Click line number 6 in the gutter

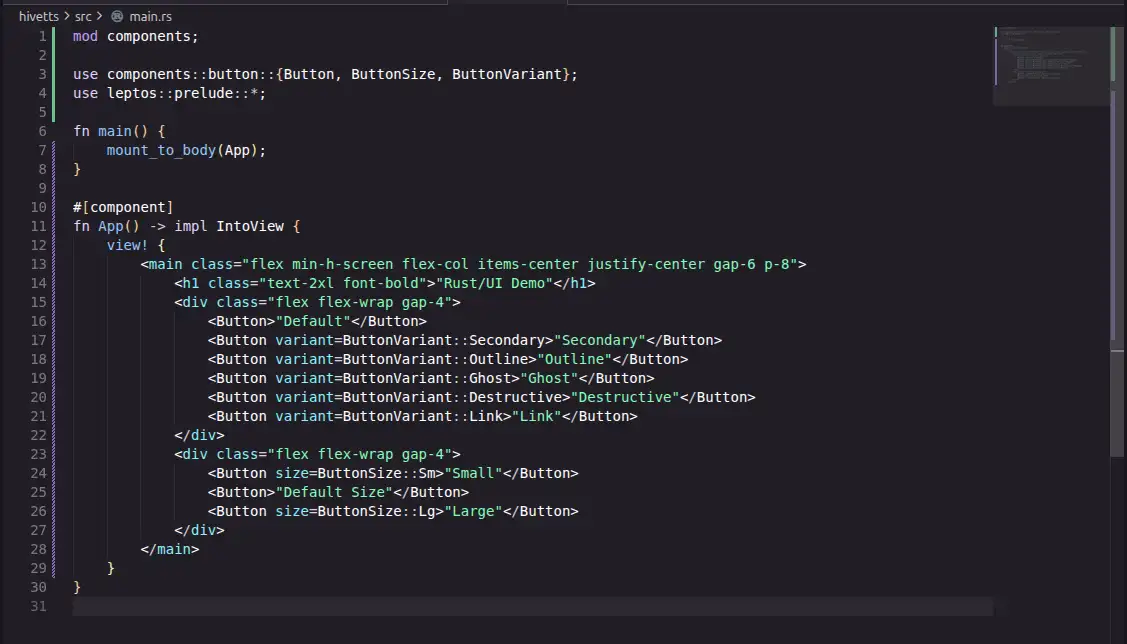tap(42, 131)
